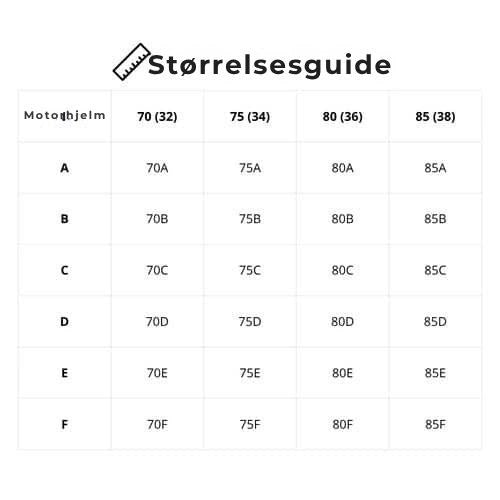The width and height of the screenshot is (500, 500).
Task: Select row label A
Action: pos(65,168)
